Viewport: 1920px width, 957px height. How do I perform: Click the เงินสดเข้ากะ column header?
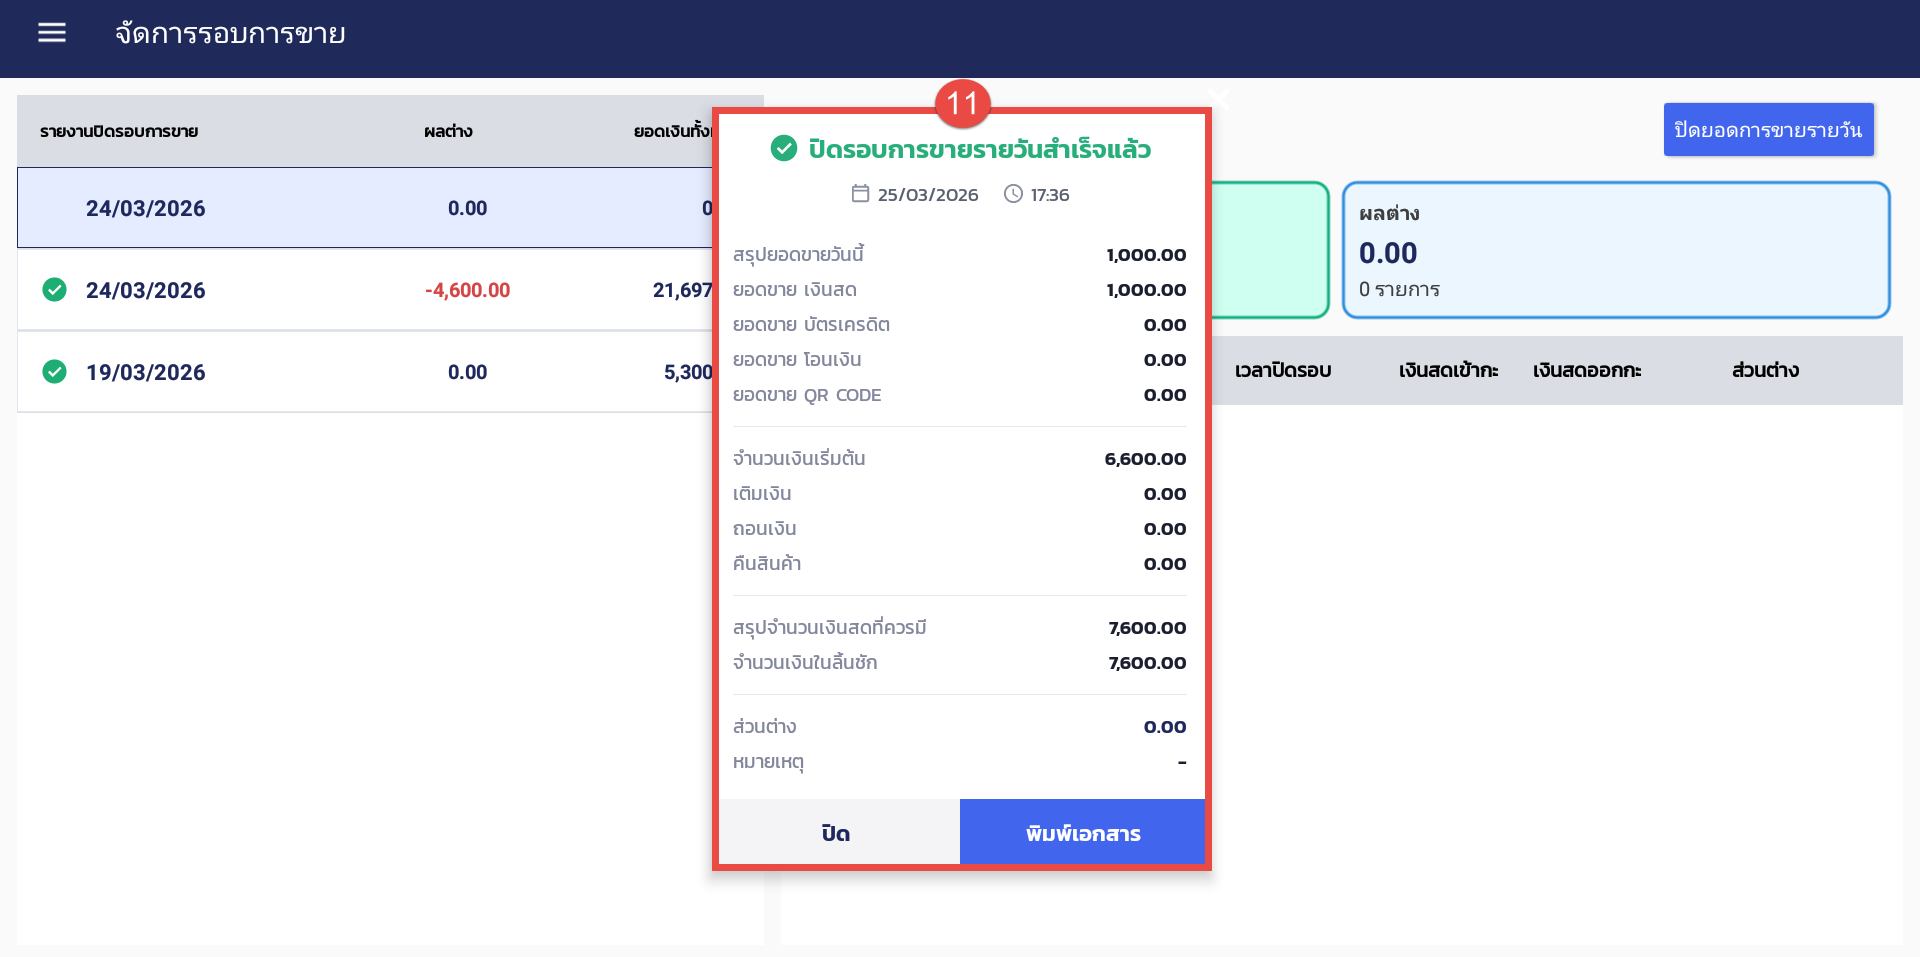(x=1448, y=370)
